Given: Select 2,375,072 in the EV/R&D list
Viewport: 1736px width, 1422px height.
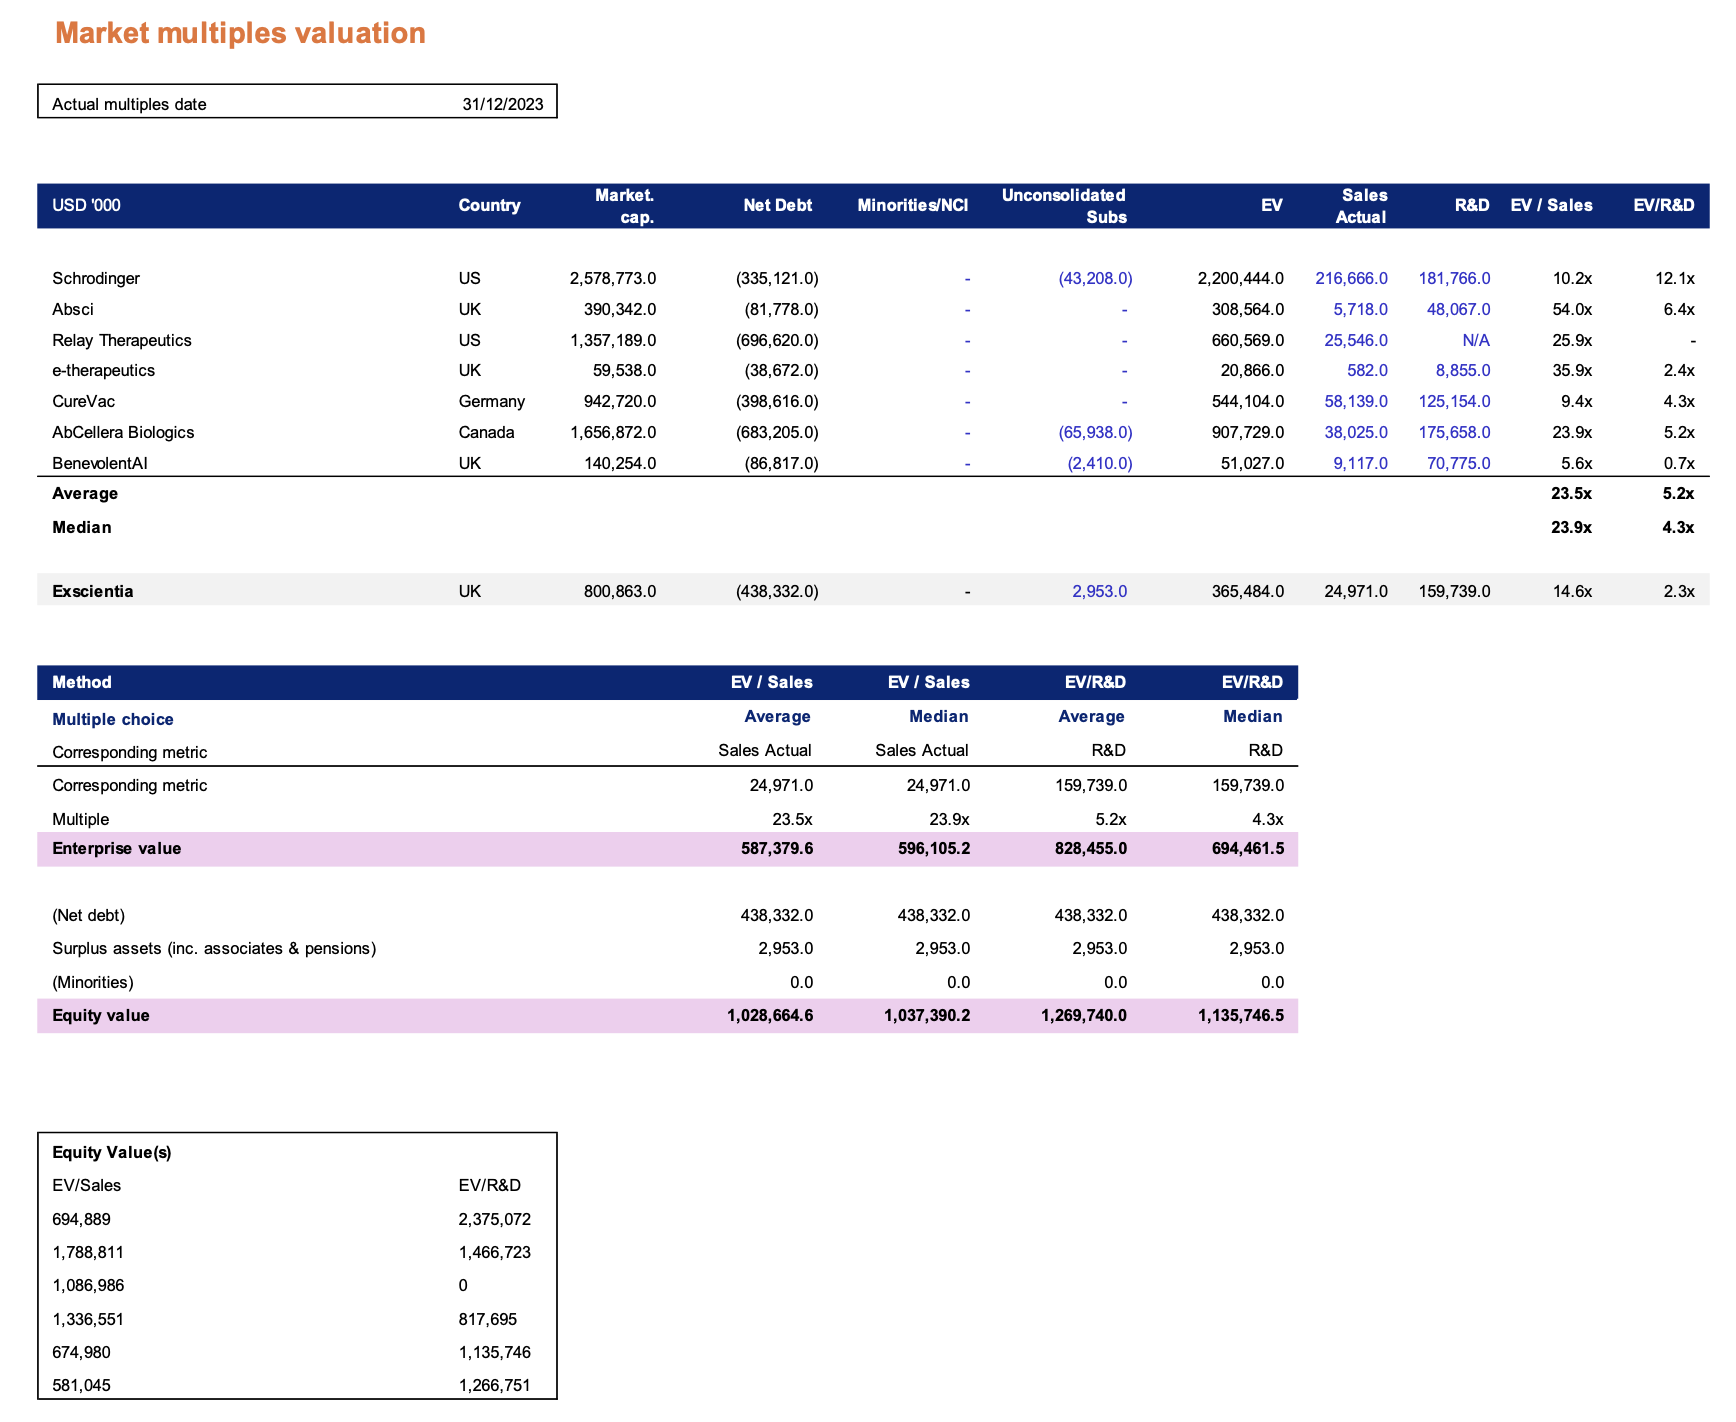Looking at the screenshot, I should point(494,1219).
